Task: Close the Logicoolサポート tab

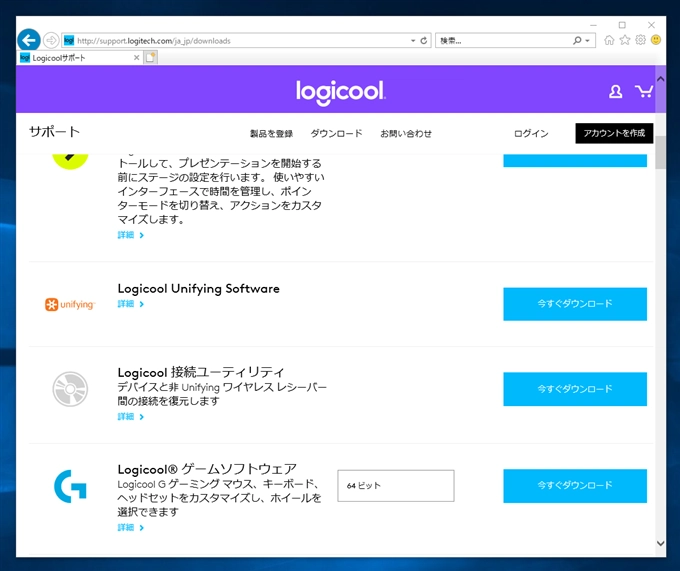Action: click(136, 58)
